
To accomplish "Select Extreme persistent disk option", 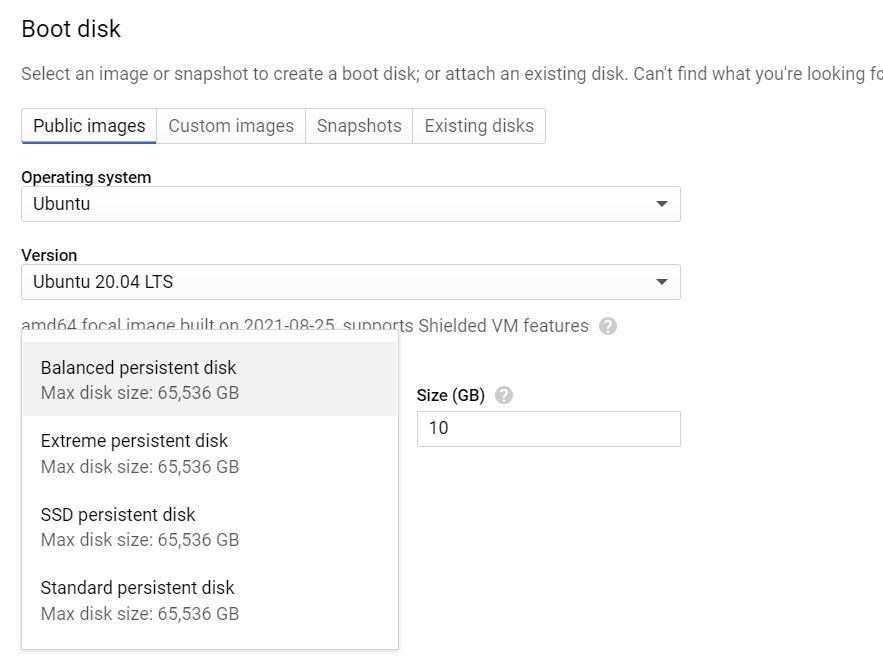I will pyautogui.click(x=210, y=453).
